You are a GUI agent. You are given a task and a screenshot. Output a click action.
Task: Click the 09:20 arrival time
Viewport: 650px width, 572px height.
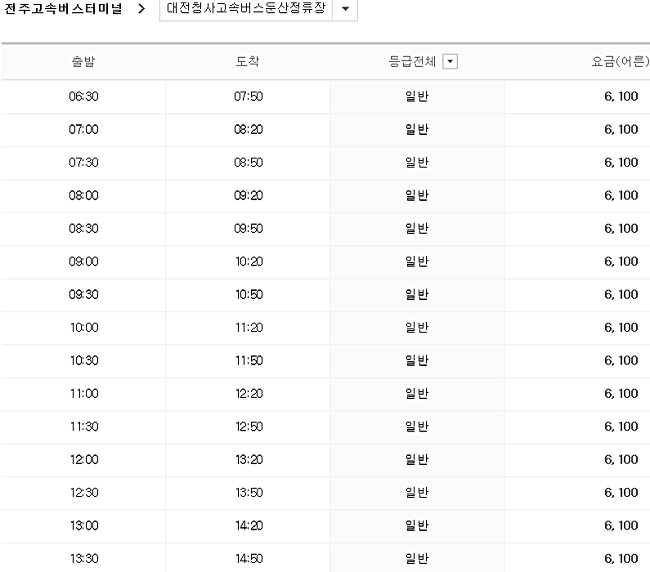click(x=248, y=195)
